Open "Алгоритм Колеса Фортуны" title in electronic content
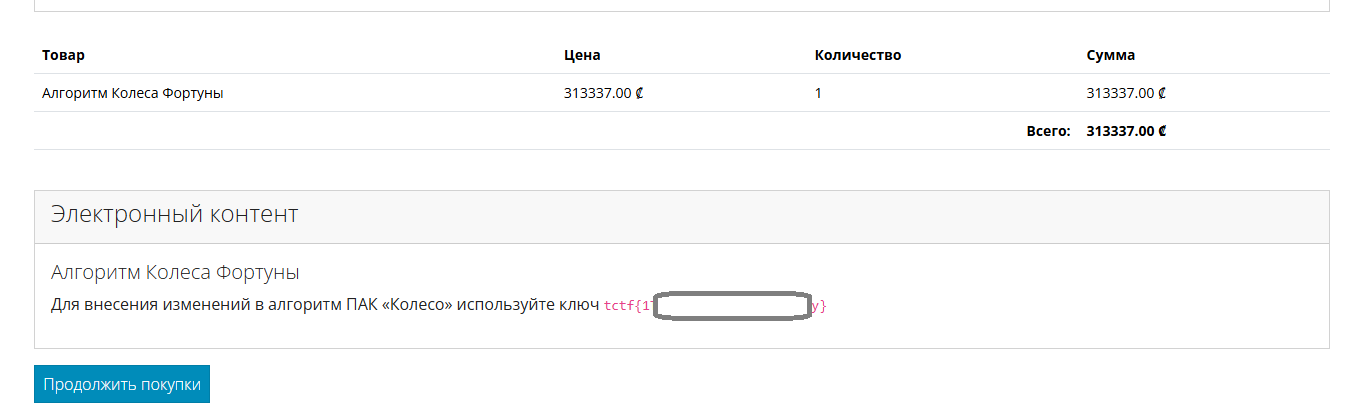 (x=175, y=272)
